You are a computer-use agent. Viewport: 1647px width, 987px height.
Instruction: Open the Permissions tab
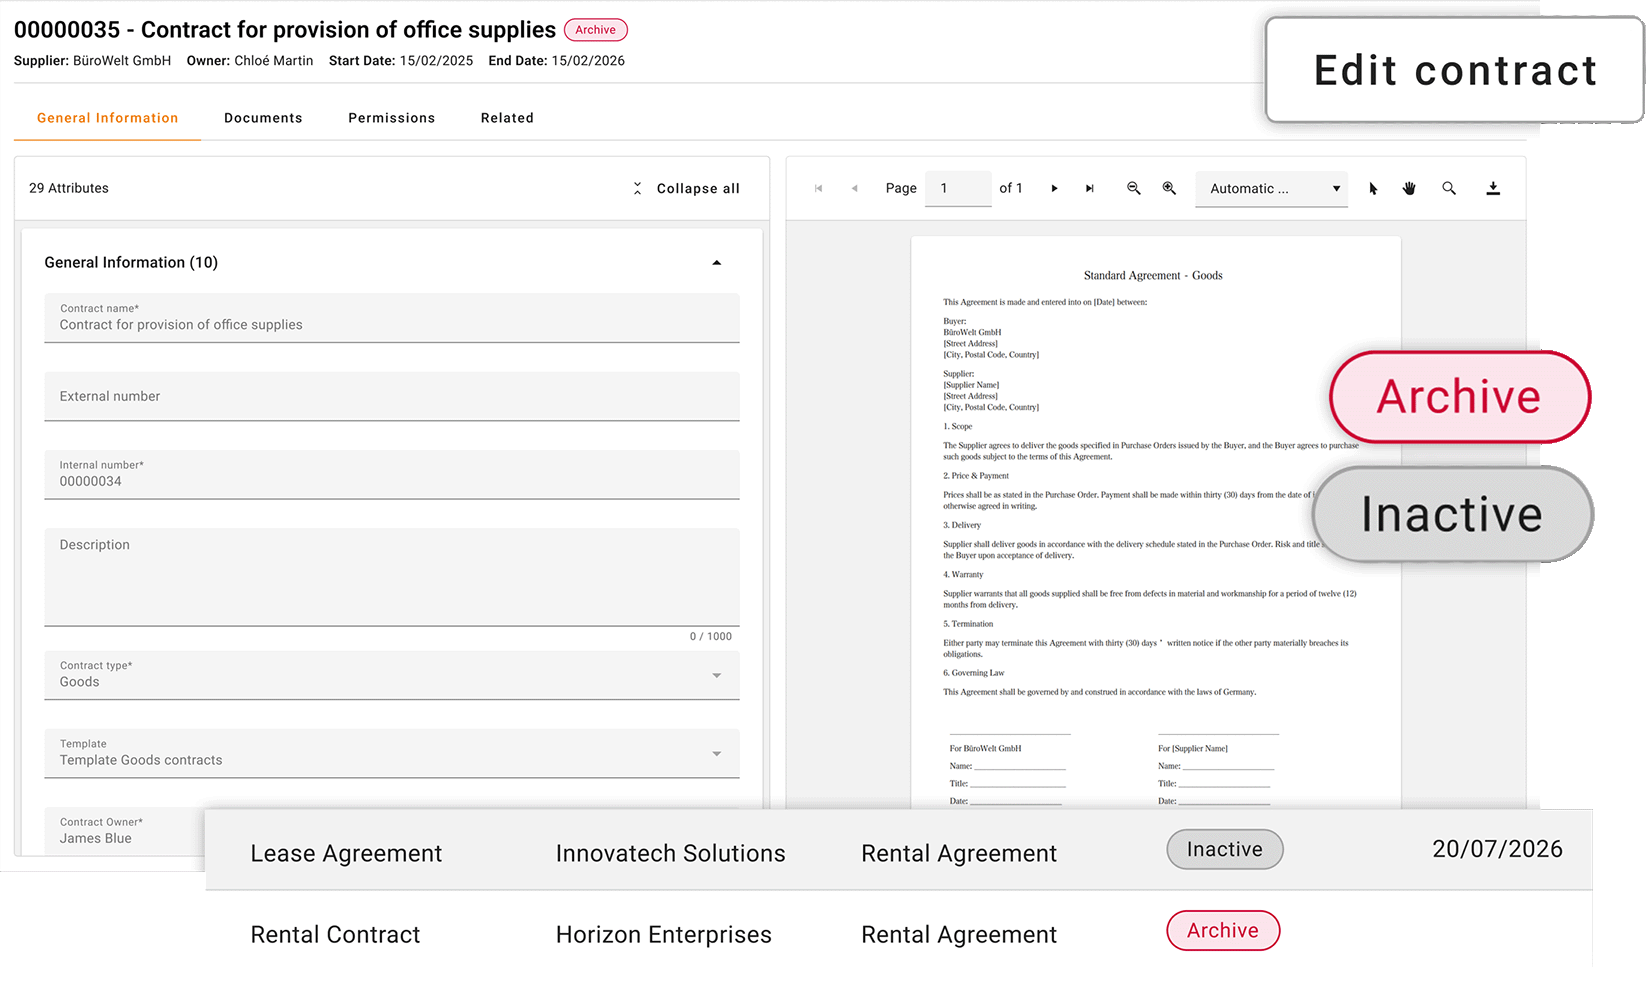point(391,118)
